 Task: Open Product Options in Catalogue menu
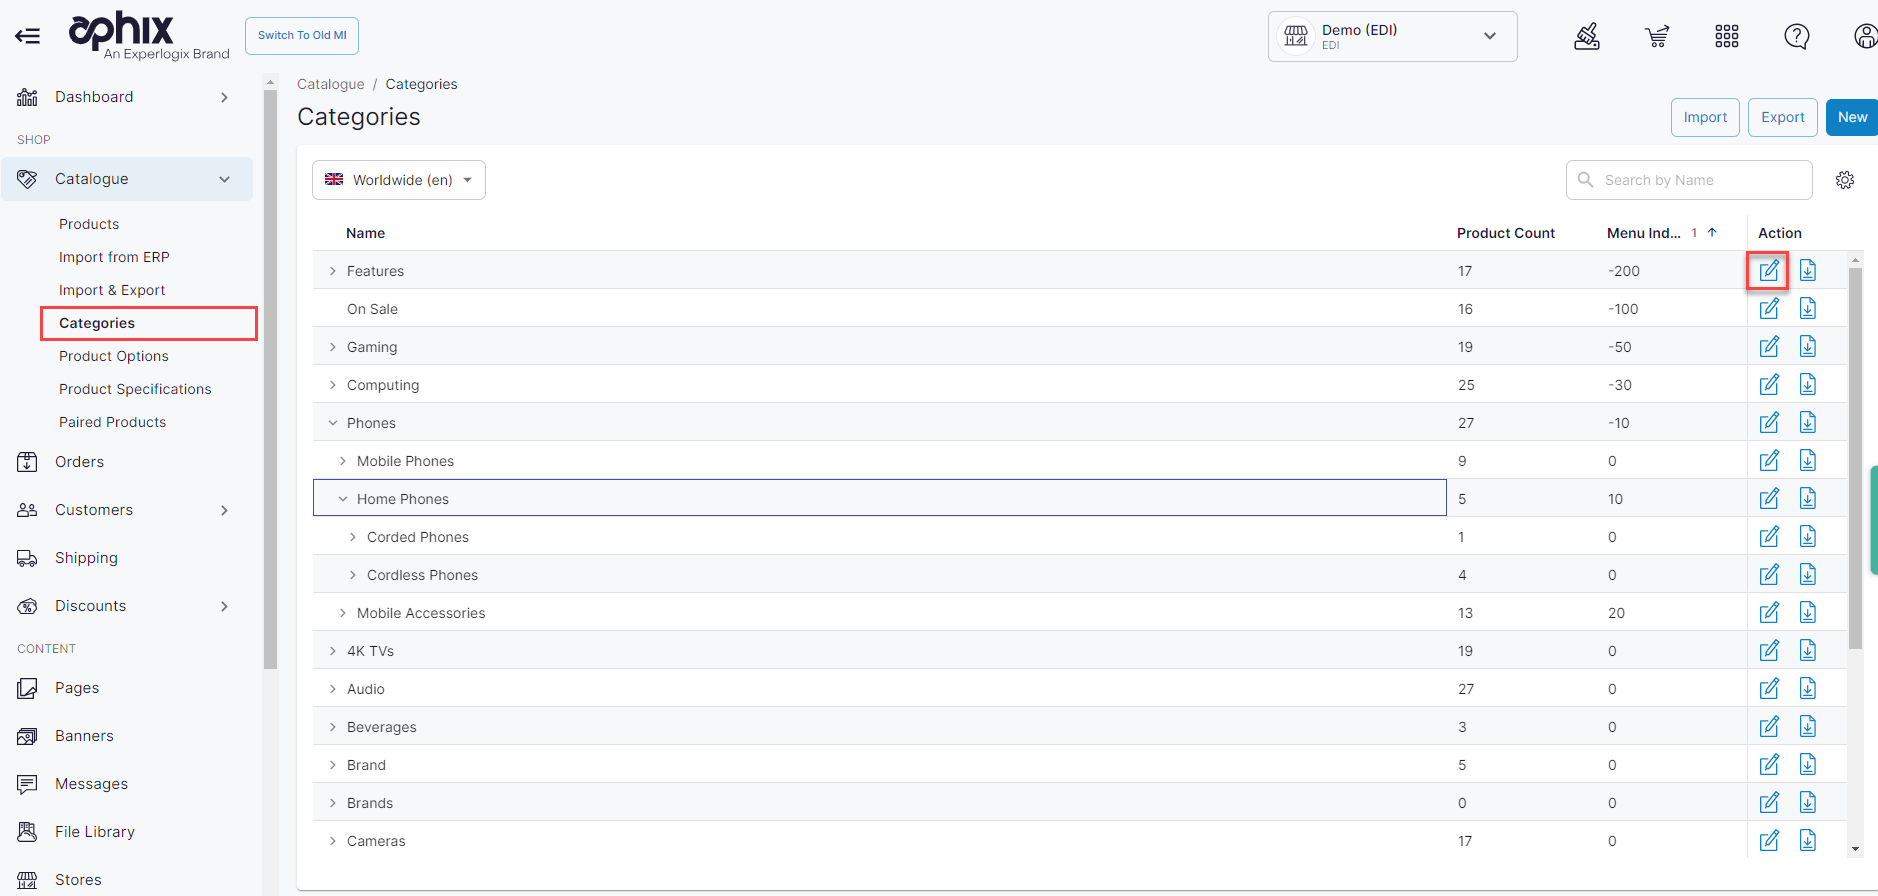[x=114, y=356]
